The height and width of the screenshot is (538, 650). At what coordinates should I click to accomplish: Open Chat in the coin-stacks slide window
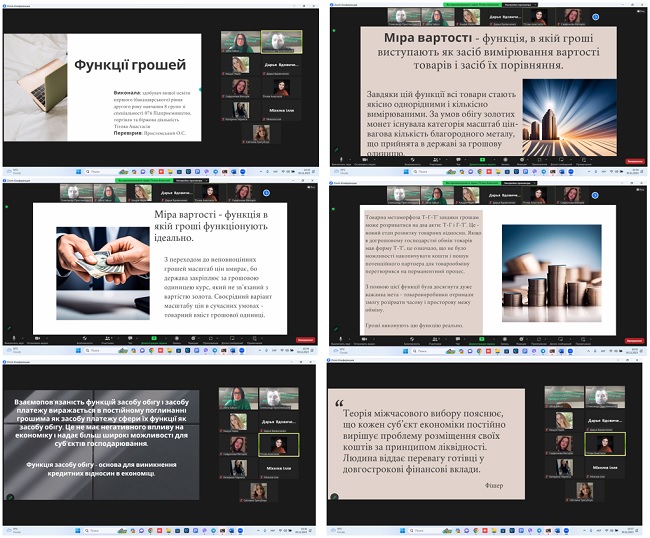(458, 340)
